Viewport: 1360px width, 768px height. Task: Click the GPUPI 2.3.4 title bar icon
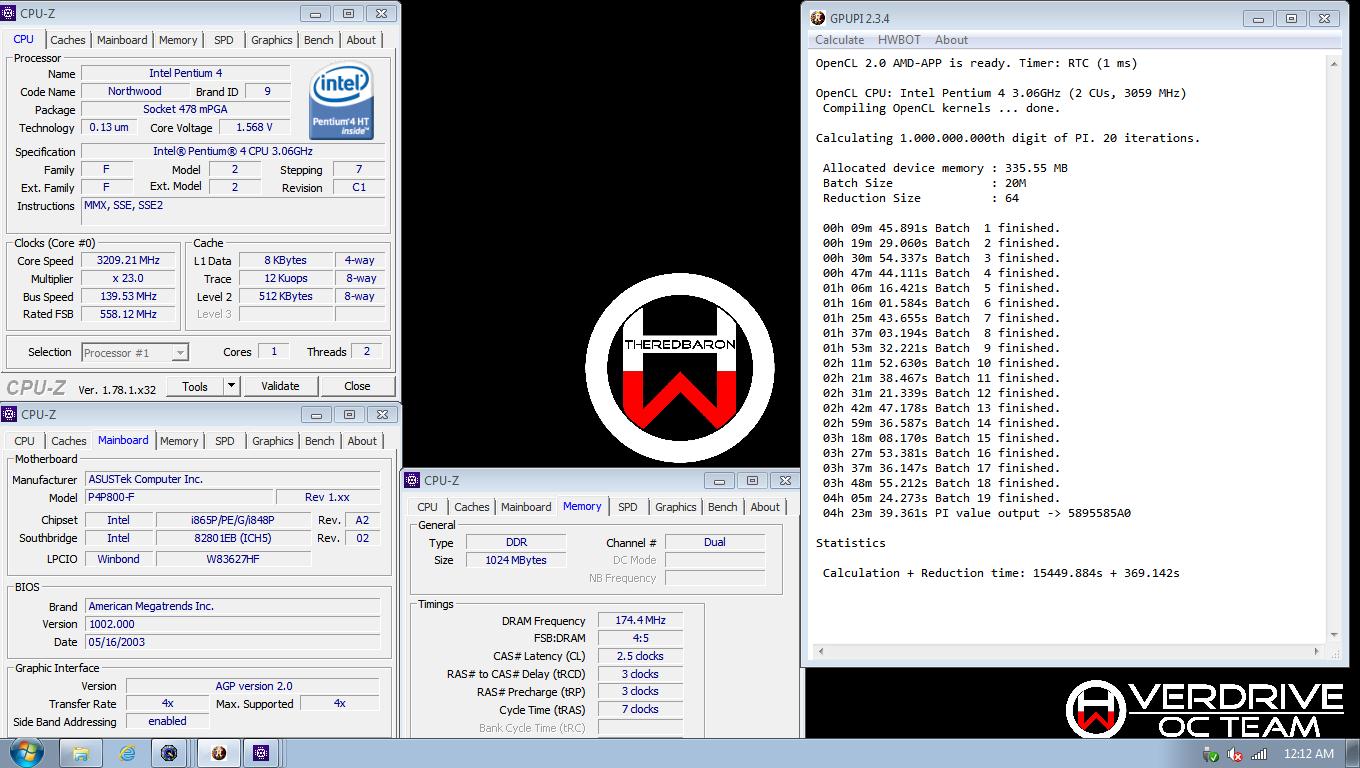coord(818,18)
